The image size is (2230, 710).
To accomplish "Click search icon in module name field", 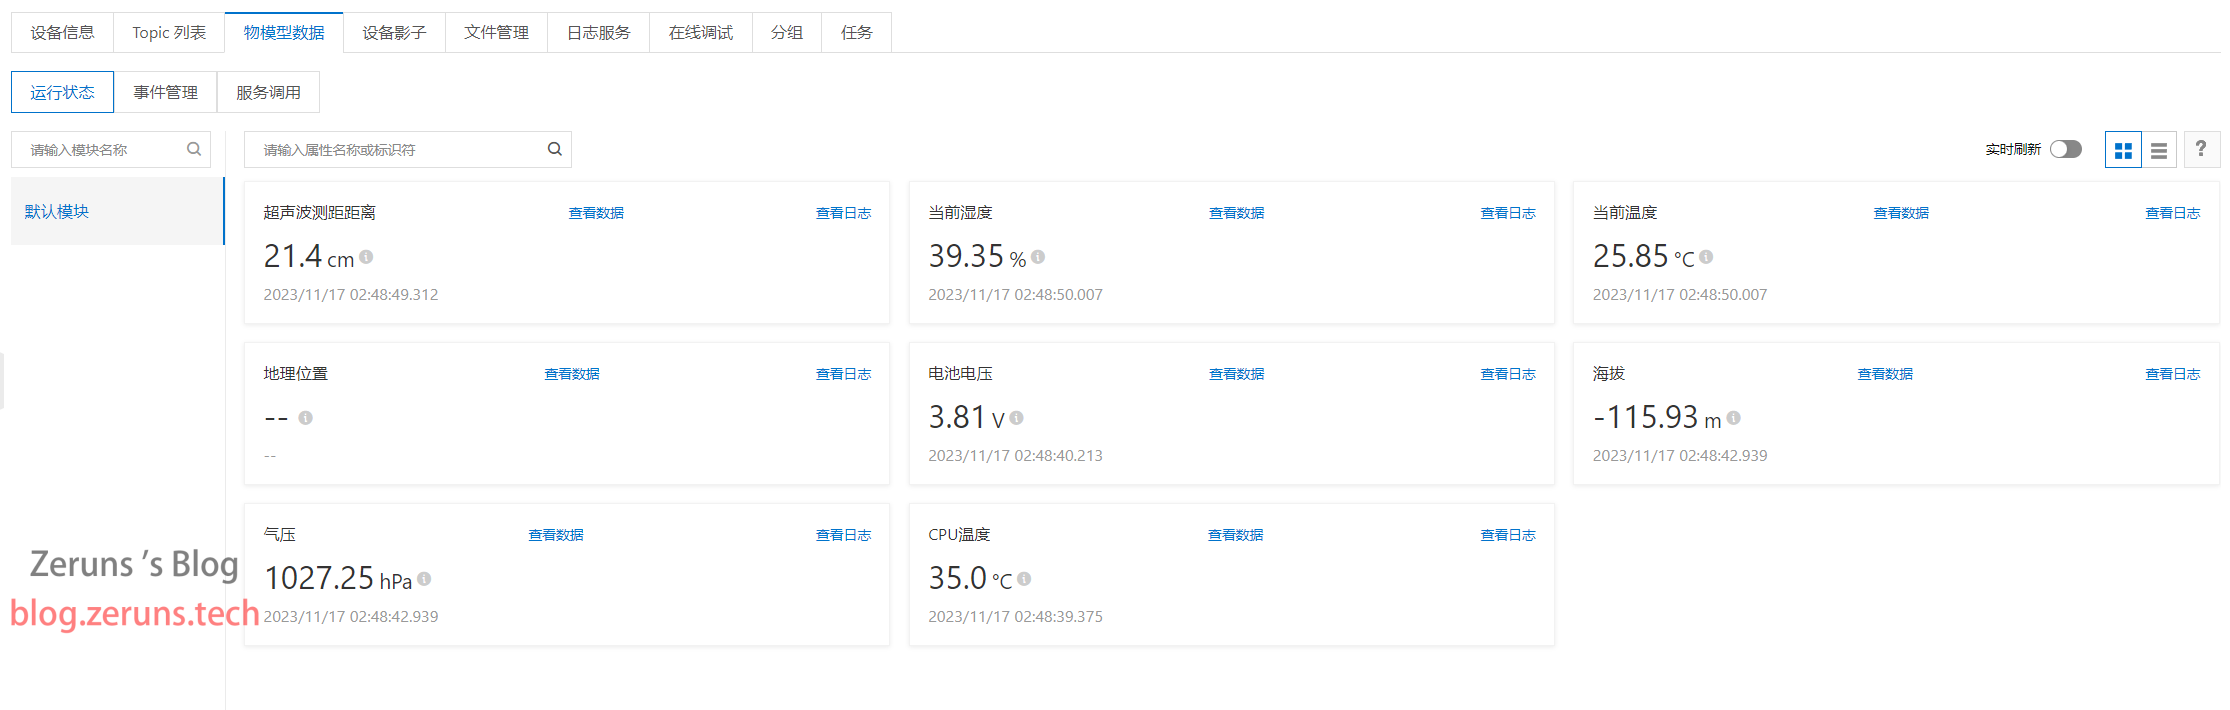I will 194,149.
